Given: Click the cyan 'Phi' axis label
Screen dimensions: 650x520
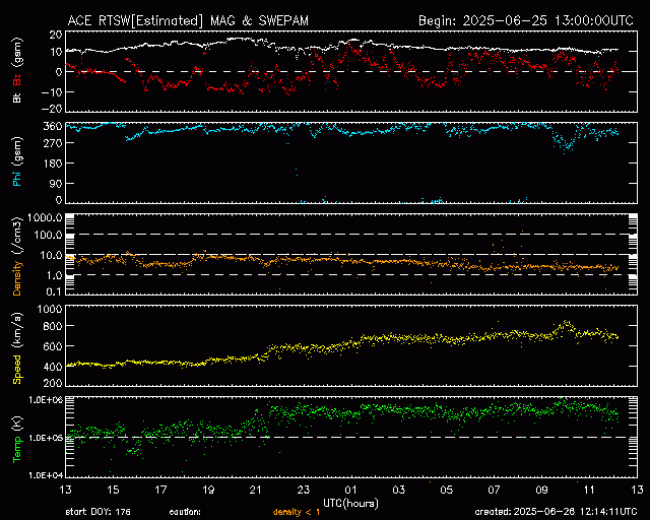Looking at the screenshot, I should pos(17,177).
